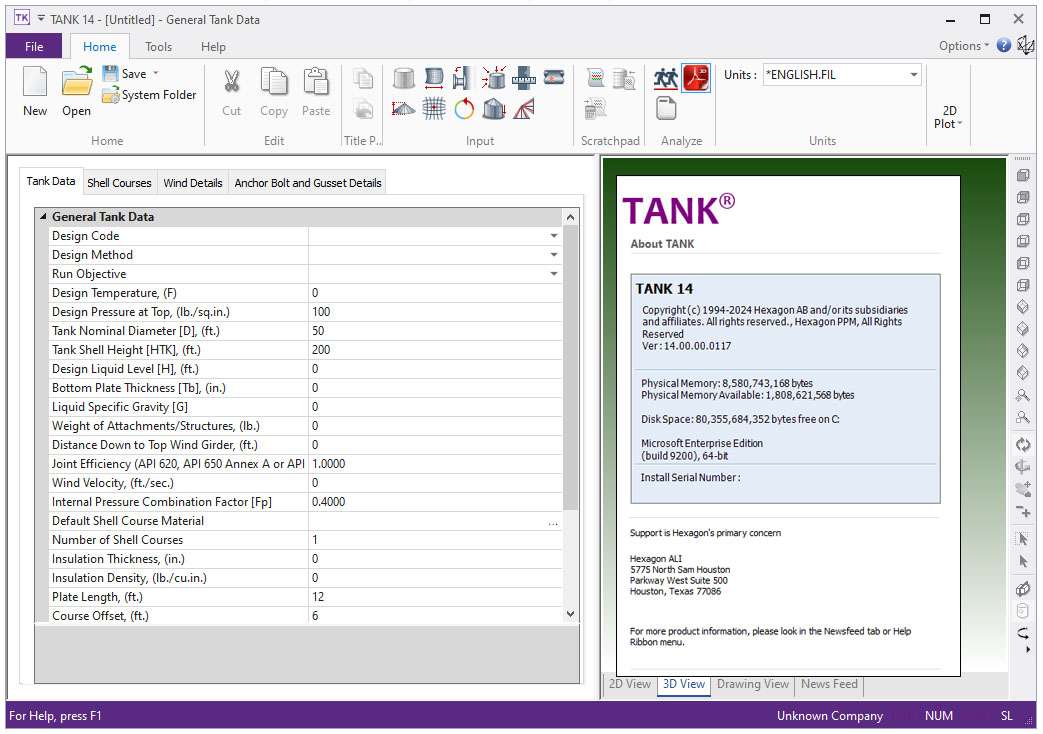Click the orbit rotate arrows in right toolbar

coord(1022,444)
